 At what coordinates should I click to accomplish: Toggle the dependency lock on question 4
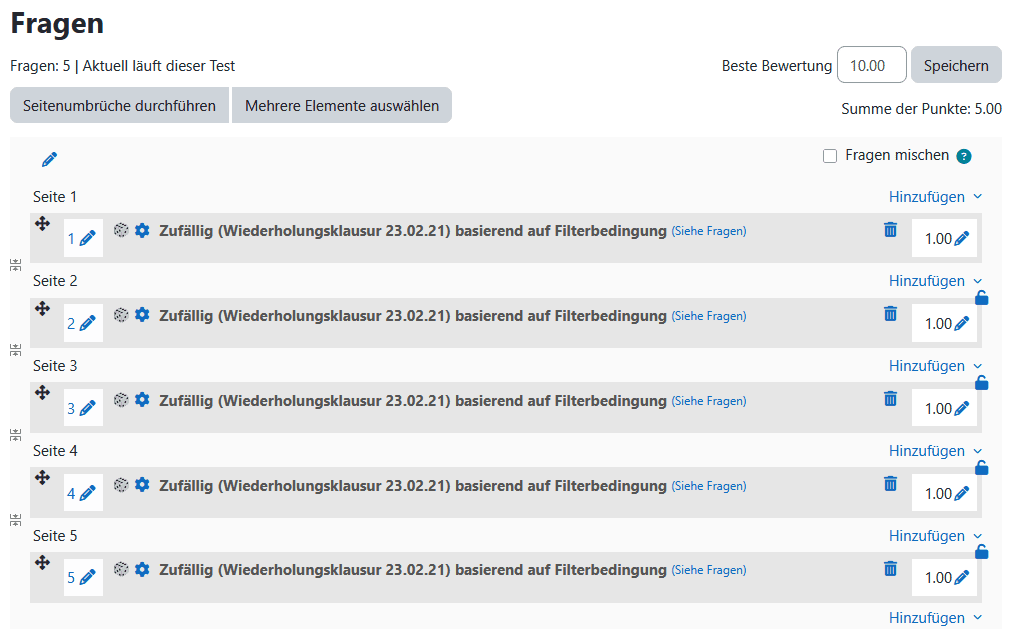coord(982,468)
